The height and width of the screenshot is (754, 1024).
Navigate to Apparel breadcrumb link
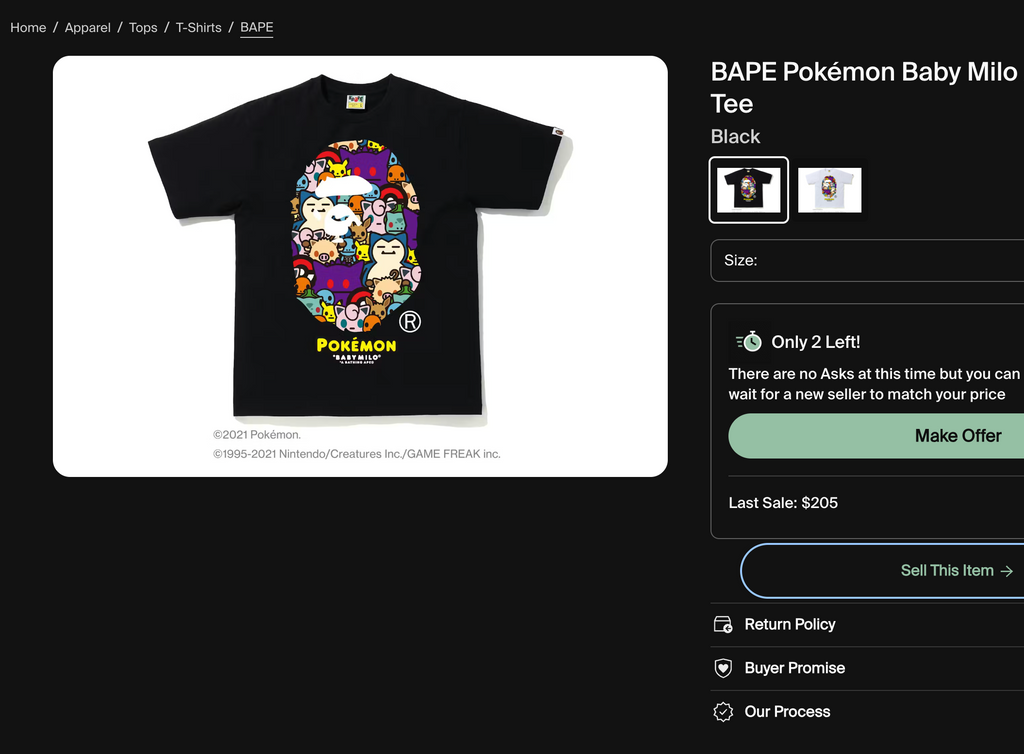pos(88,27)
